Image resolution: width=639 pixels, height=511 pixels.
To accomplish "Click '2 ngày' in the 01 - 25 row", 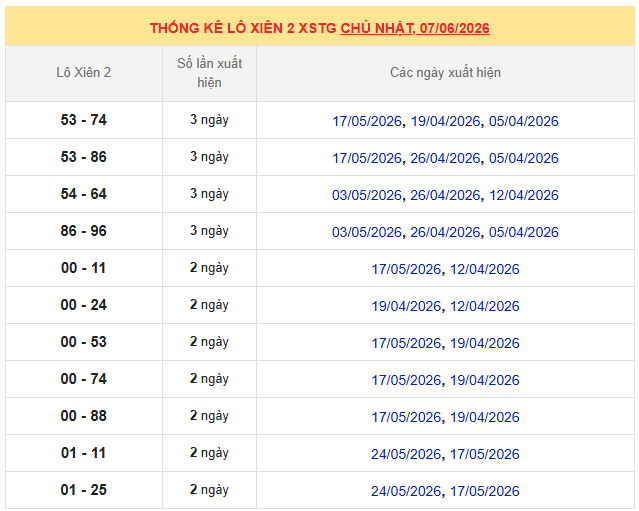I will (209, 490).
